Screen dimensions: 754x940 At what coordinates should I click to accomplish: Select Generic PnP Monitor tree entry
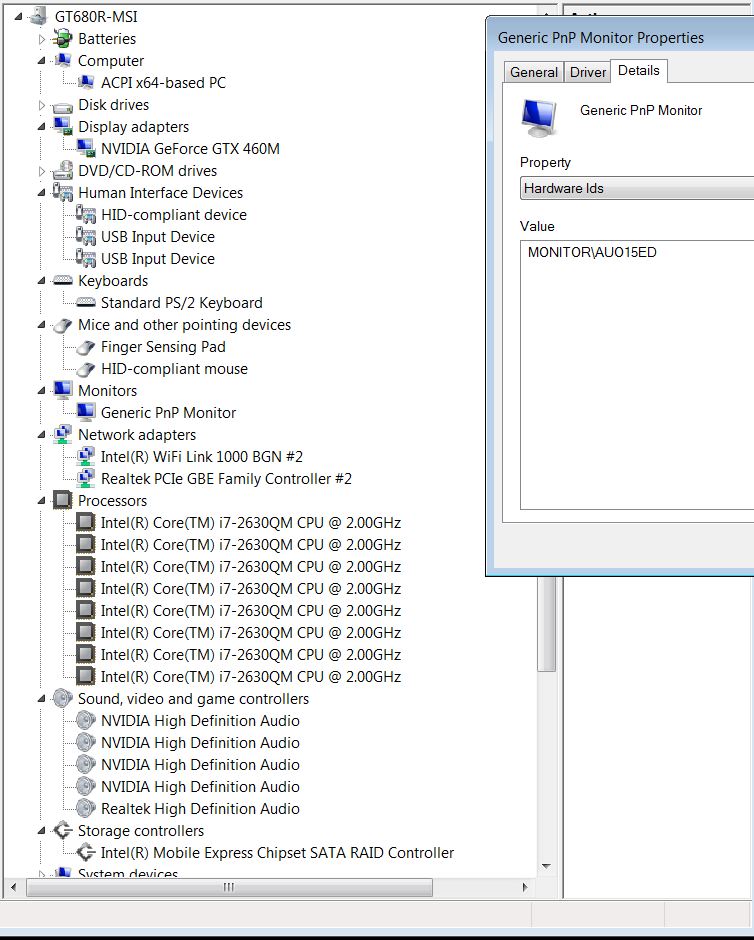(x=168, y=413)
